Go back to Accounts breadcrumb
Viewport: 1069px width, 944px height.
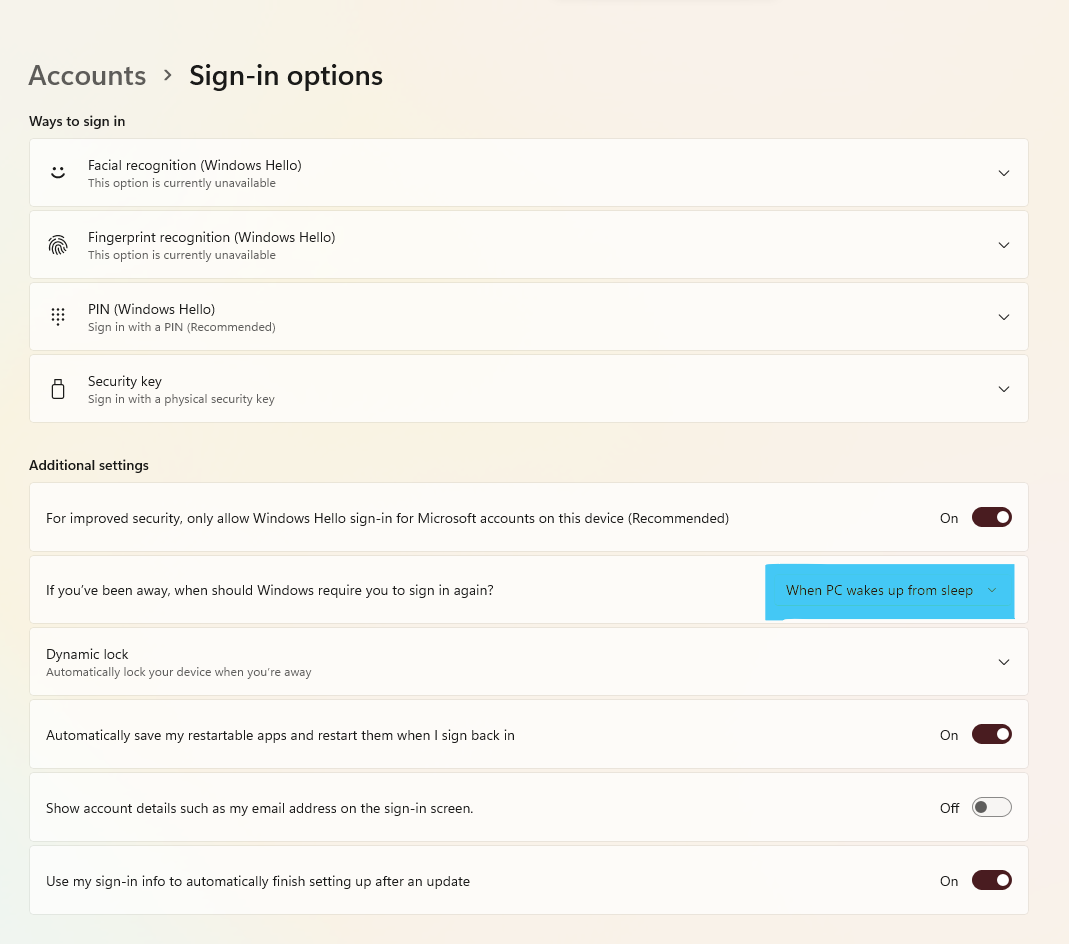coord(87,76)
